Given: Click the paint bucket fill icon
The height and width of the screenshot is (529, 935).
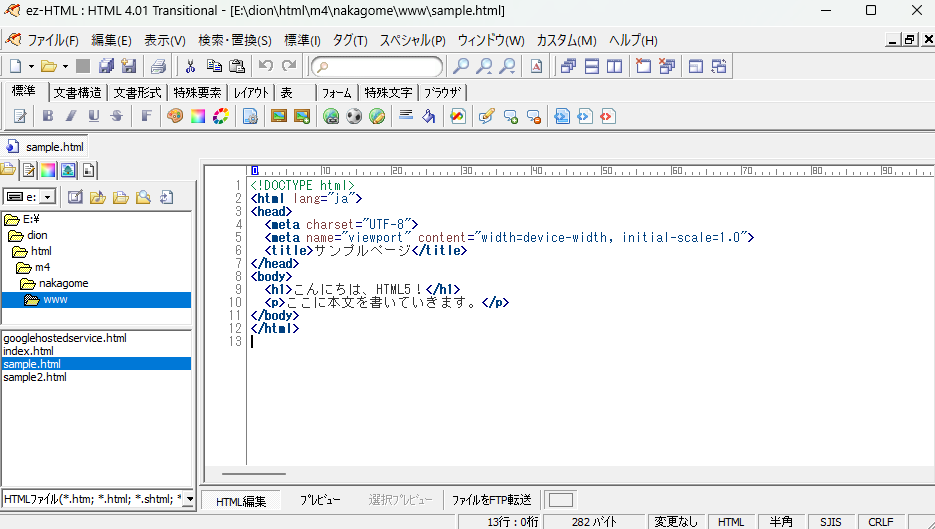Looking at the screenshot, I should point(429,116).
